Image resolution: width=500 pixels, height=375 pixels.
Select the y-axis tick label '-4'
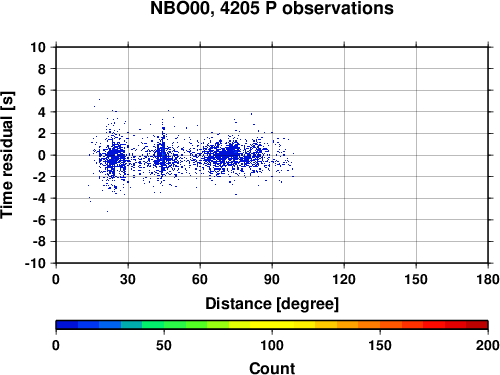pos(39,198)
